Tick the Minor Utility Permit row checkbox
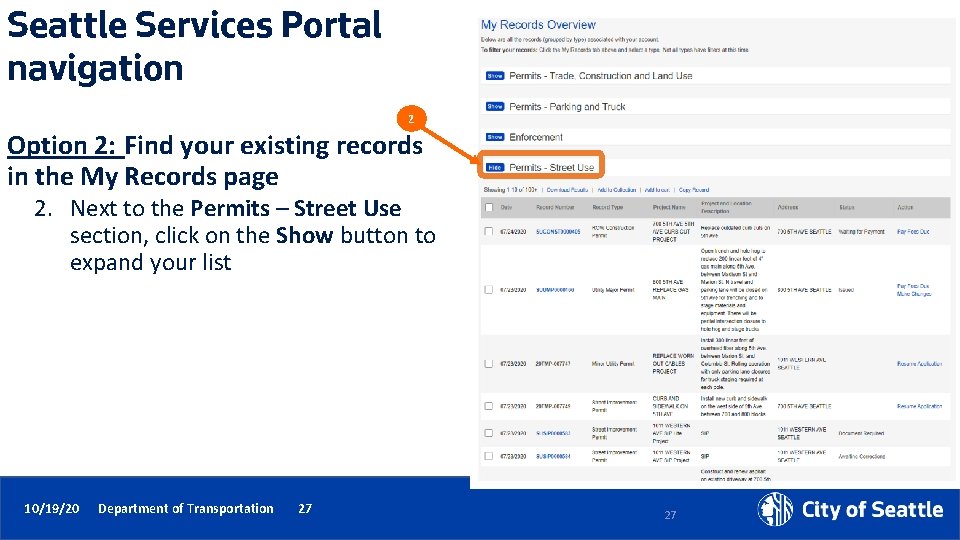The height and width of the screenshot is (540, 960). [489, 364]
